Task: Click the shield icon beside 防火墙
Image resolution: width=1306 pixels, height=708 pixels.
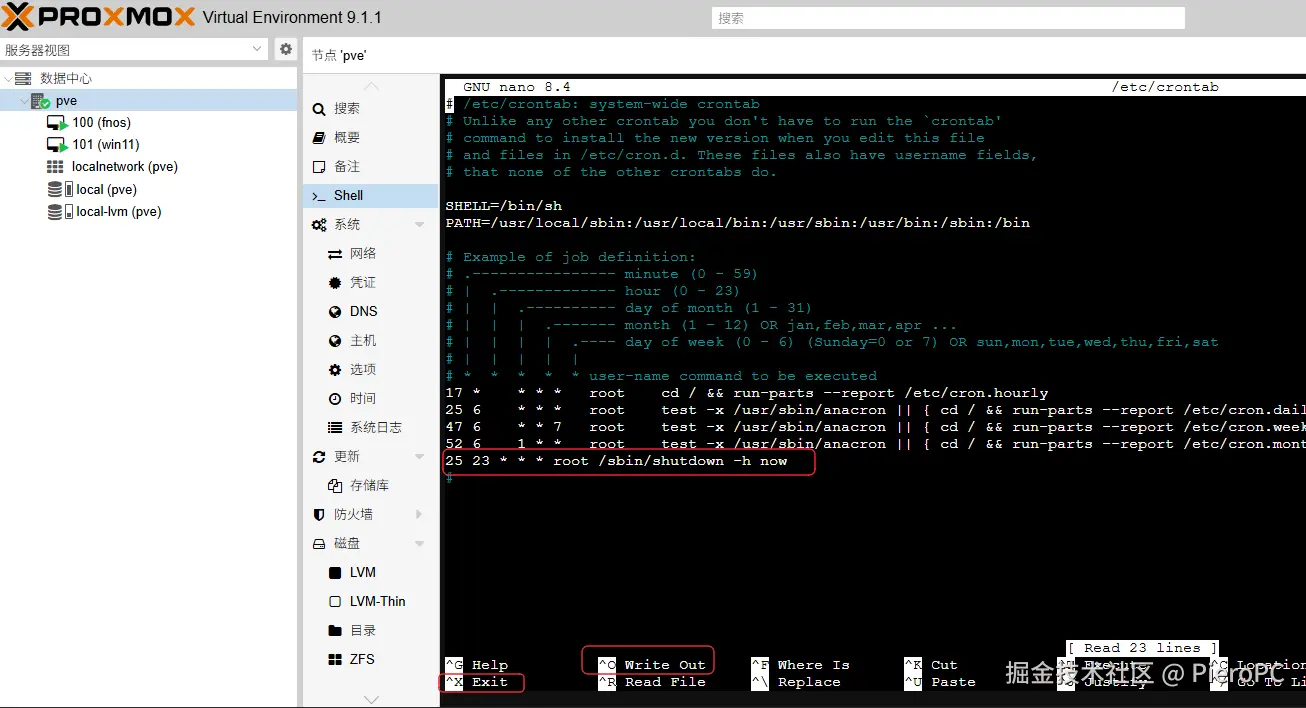Action: 319,515
